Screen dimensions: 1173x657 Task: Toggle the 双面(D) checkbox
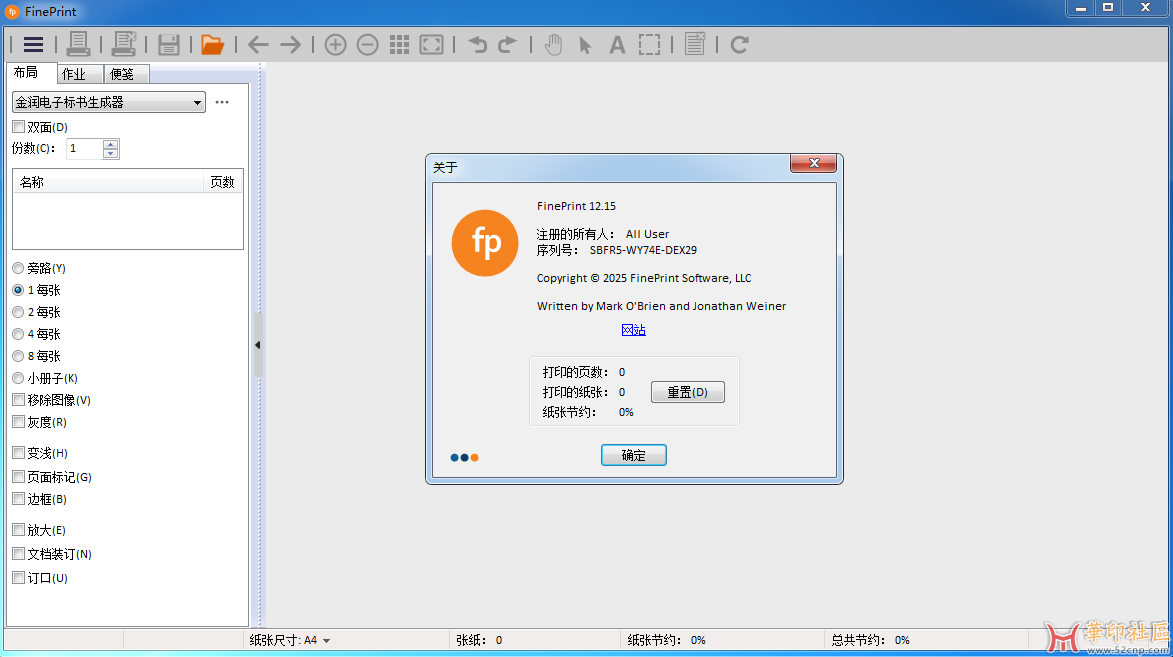coord(19,126)
